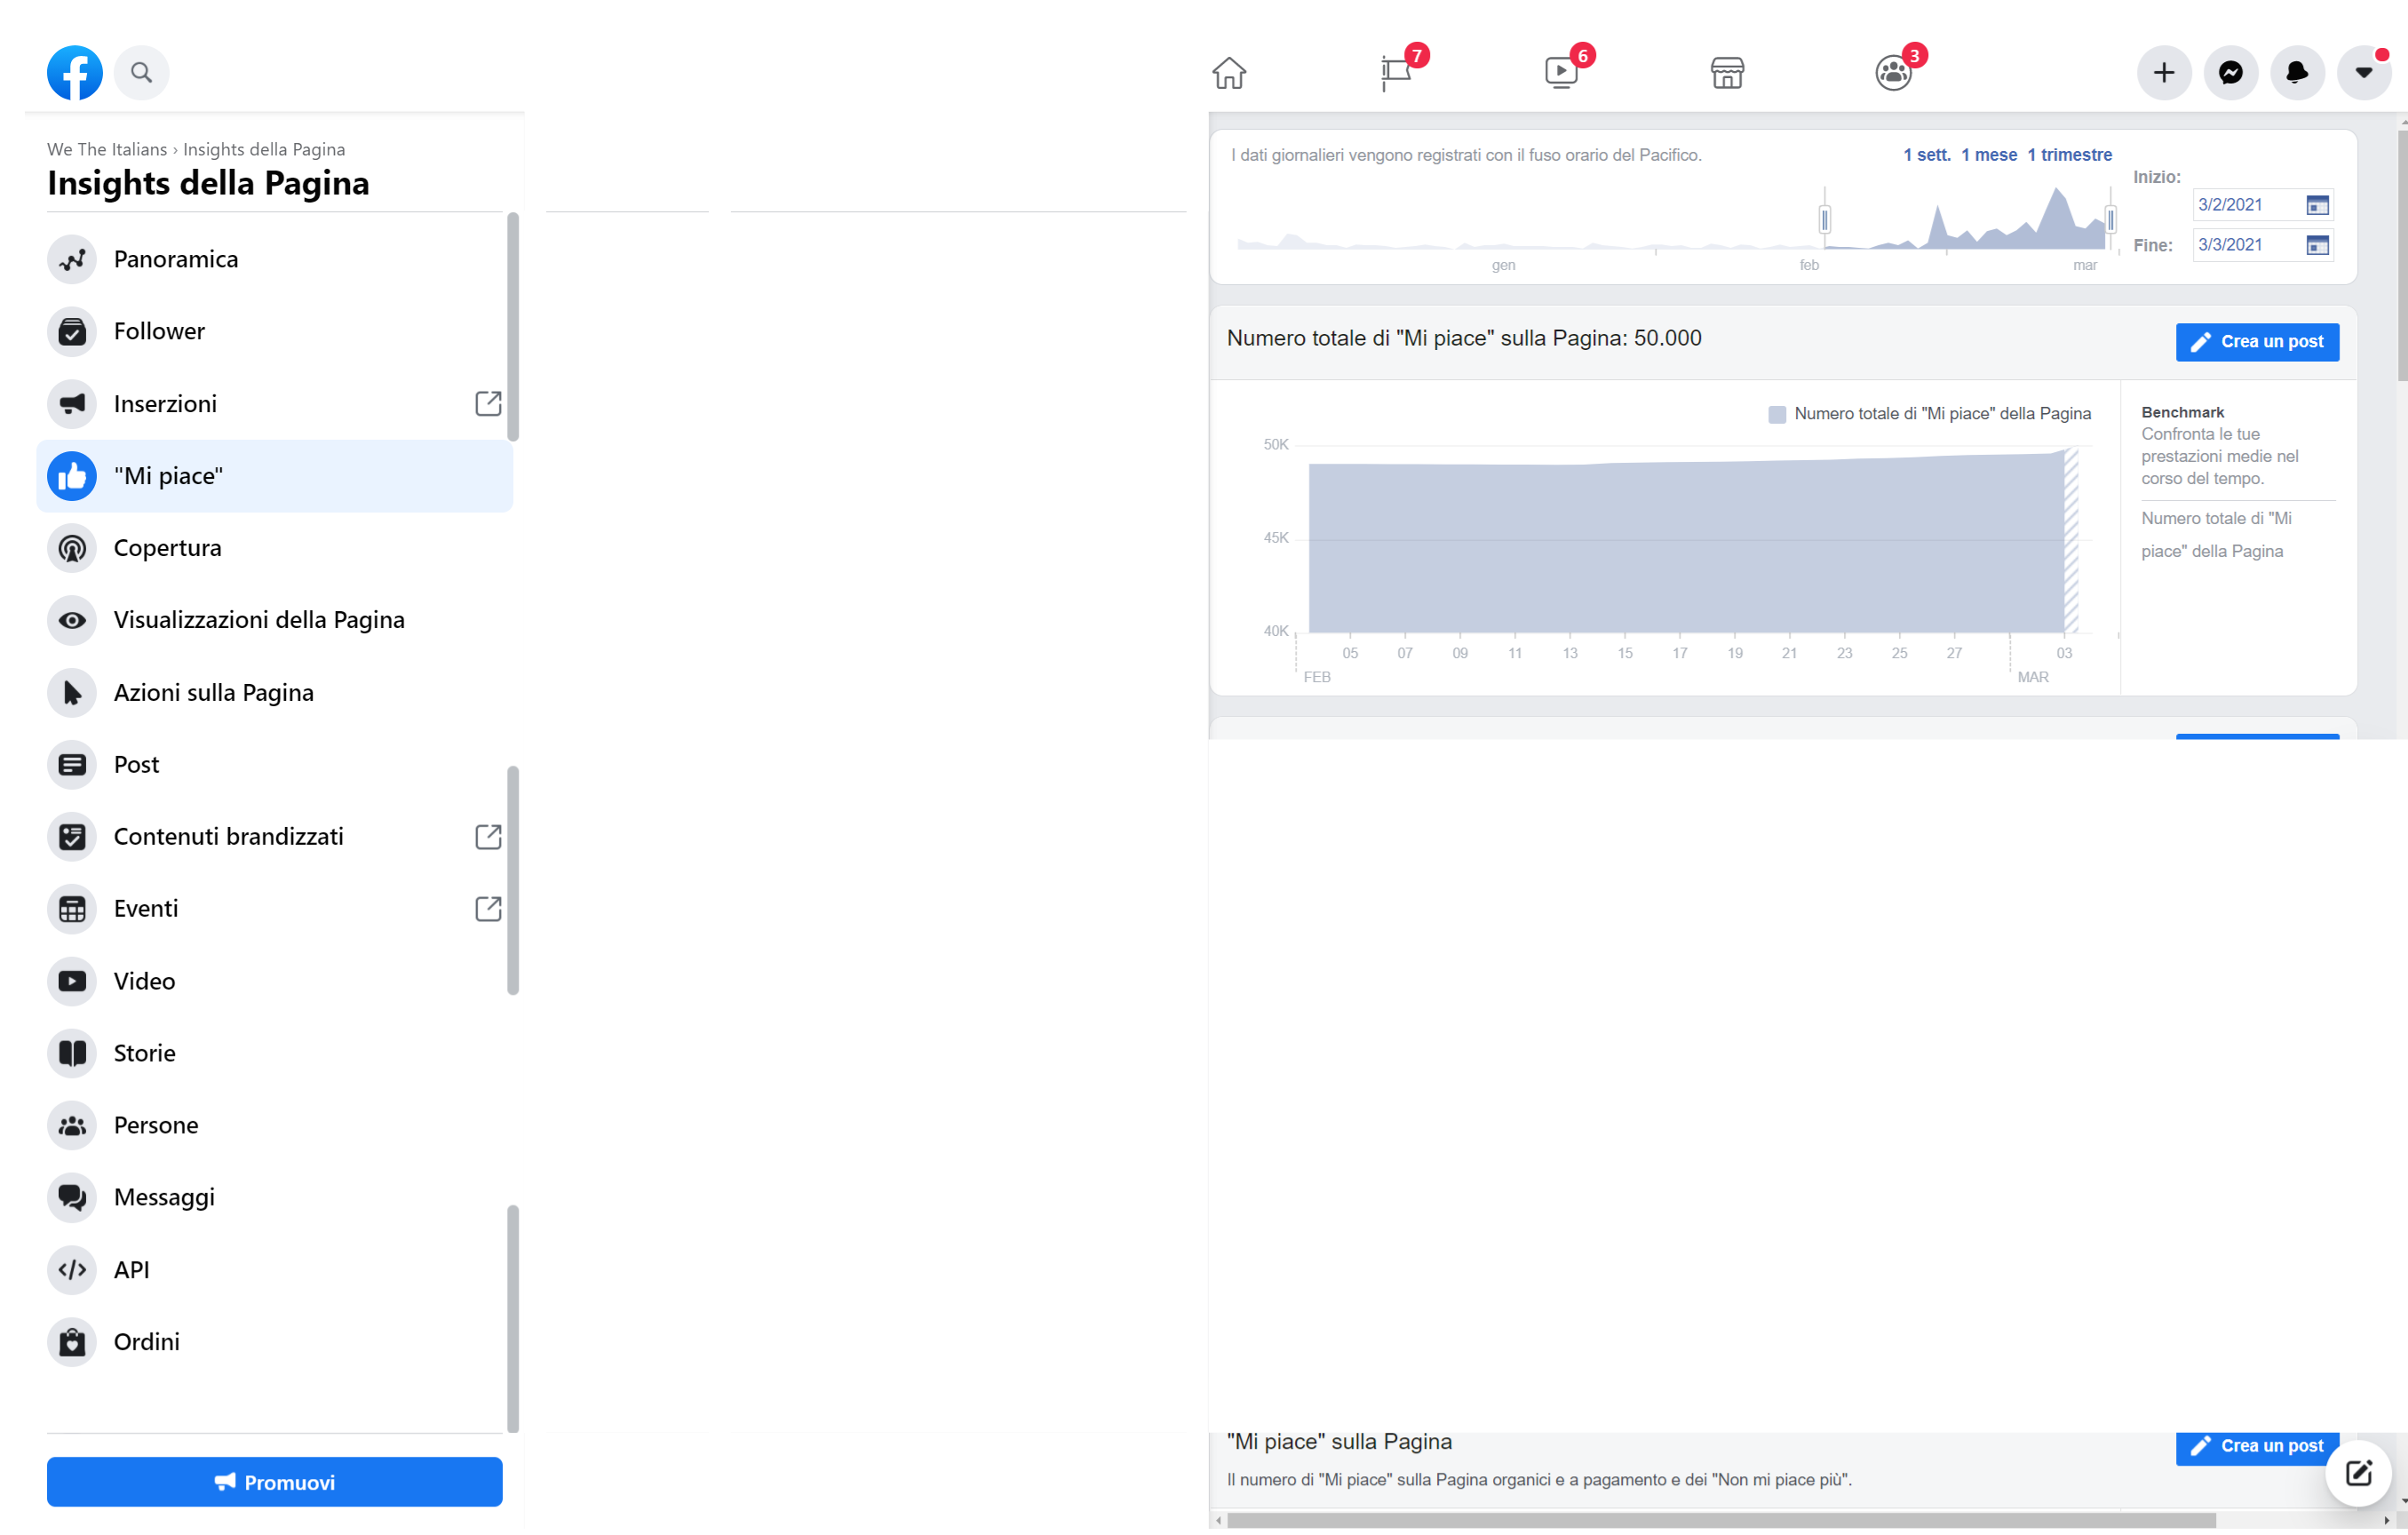Open the notifications bell icon
Screen dimensions: 2408x1535
[x=2297, y=72]
